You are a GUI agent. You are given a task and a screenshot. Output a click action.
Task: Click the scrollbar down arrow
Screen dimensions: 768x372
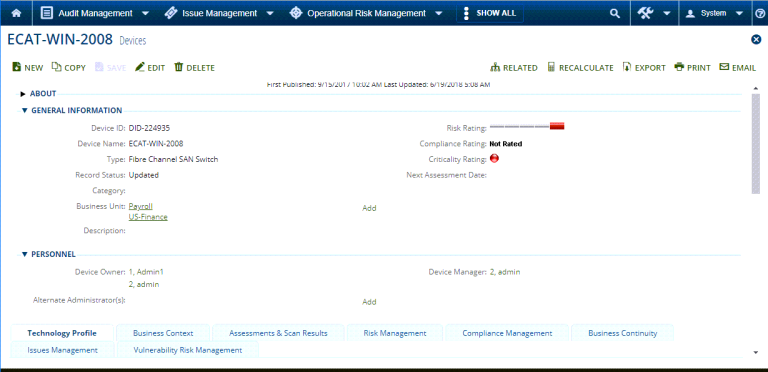(755, 352)
